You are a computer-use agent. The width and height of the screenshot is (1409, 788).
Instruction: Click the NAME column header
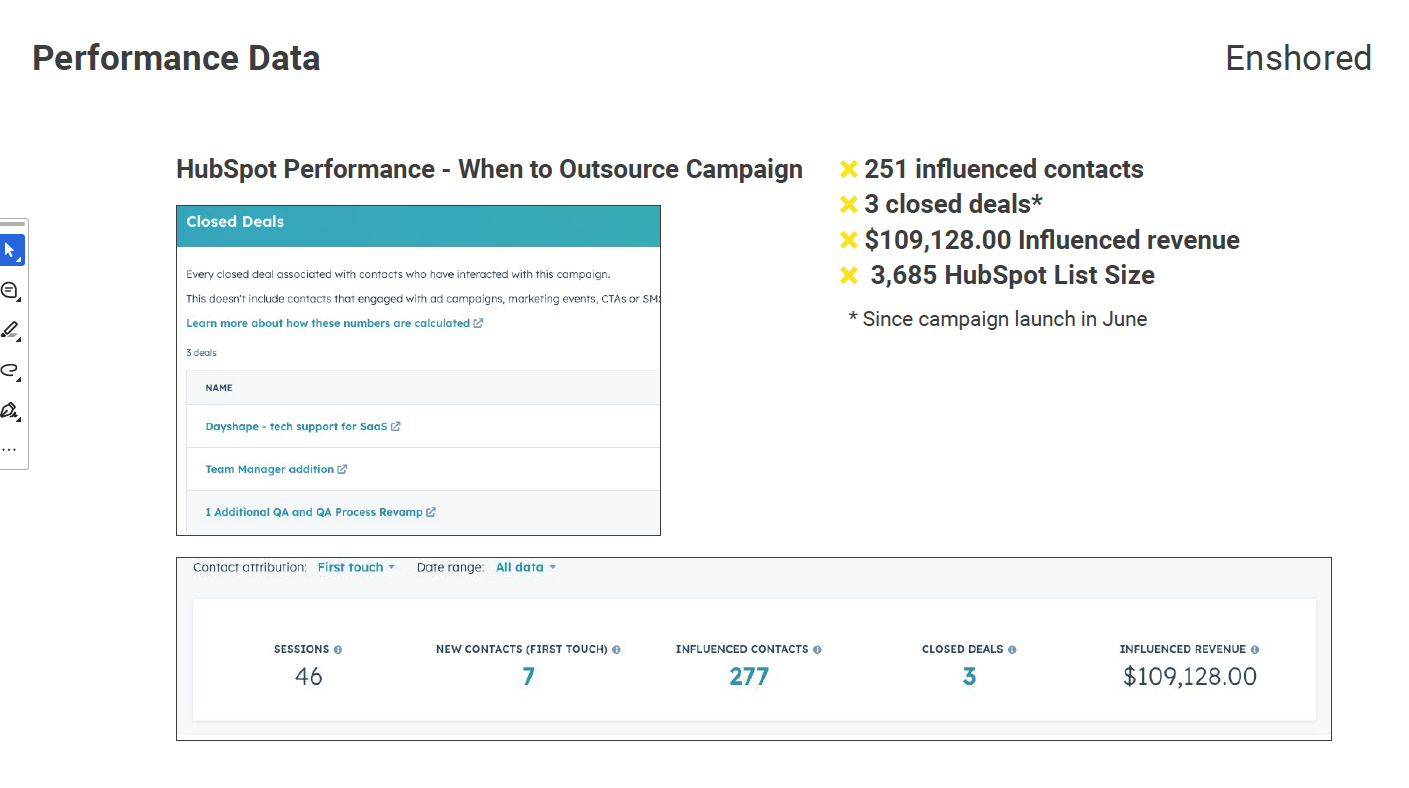coord(219,388)
